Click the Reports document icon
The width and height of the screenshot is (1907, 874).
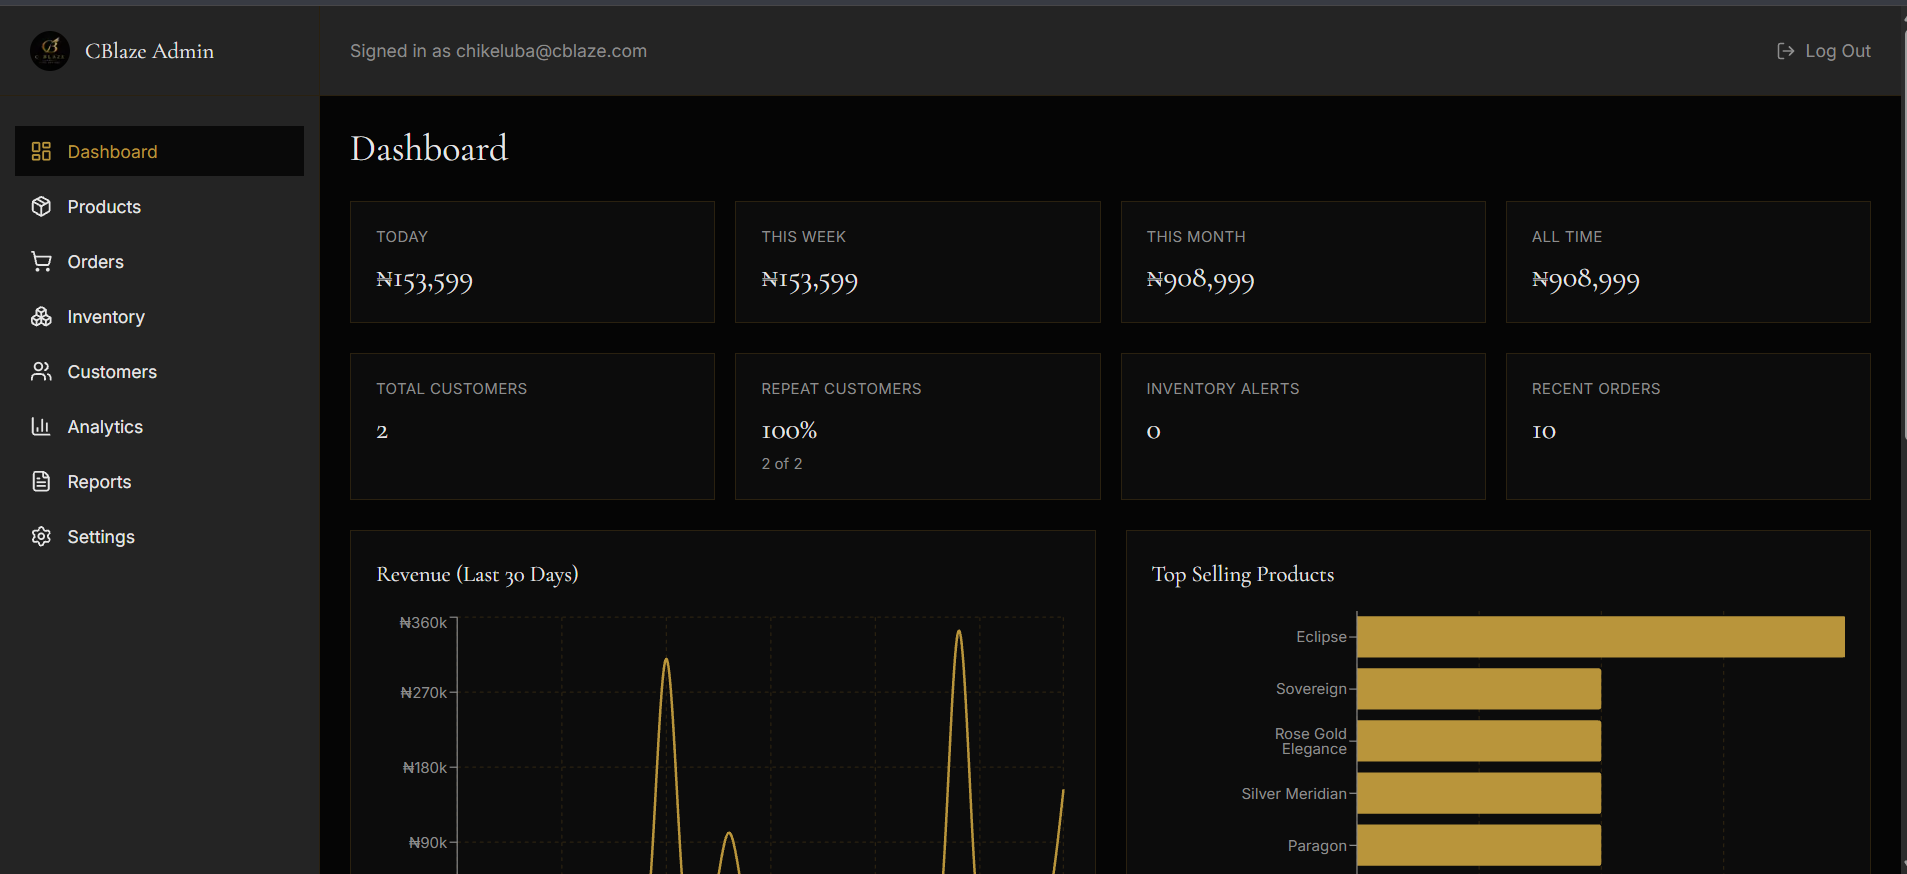pos(41,481)
